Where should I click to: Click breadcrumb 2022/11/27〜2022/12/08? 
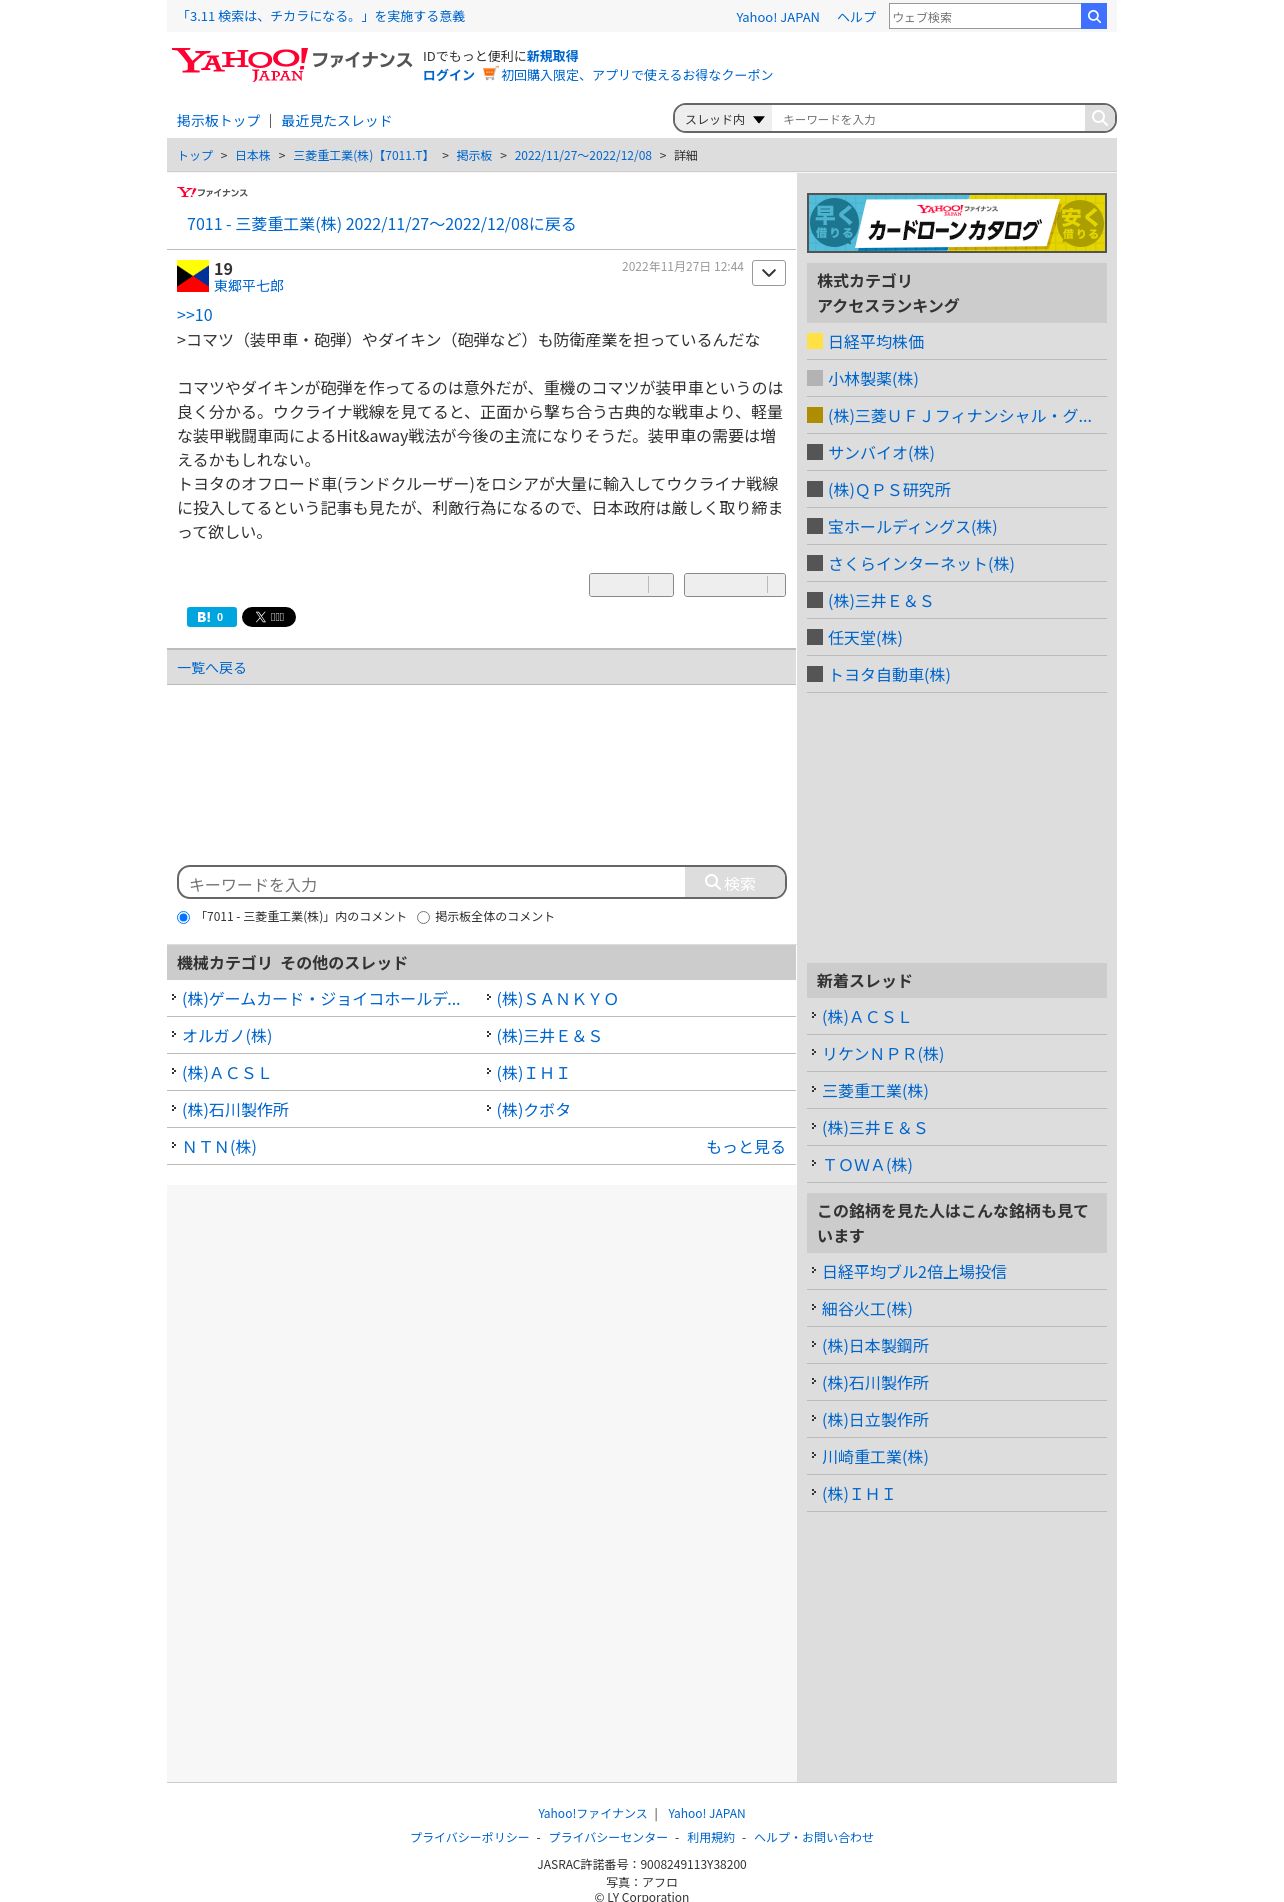point(583,155)
